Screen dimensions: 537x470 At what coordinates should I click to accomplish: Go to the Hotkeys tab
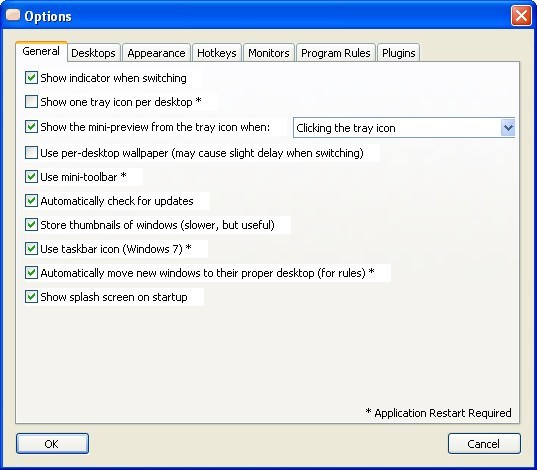pyautogui.click(x=217, y=53)
